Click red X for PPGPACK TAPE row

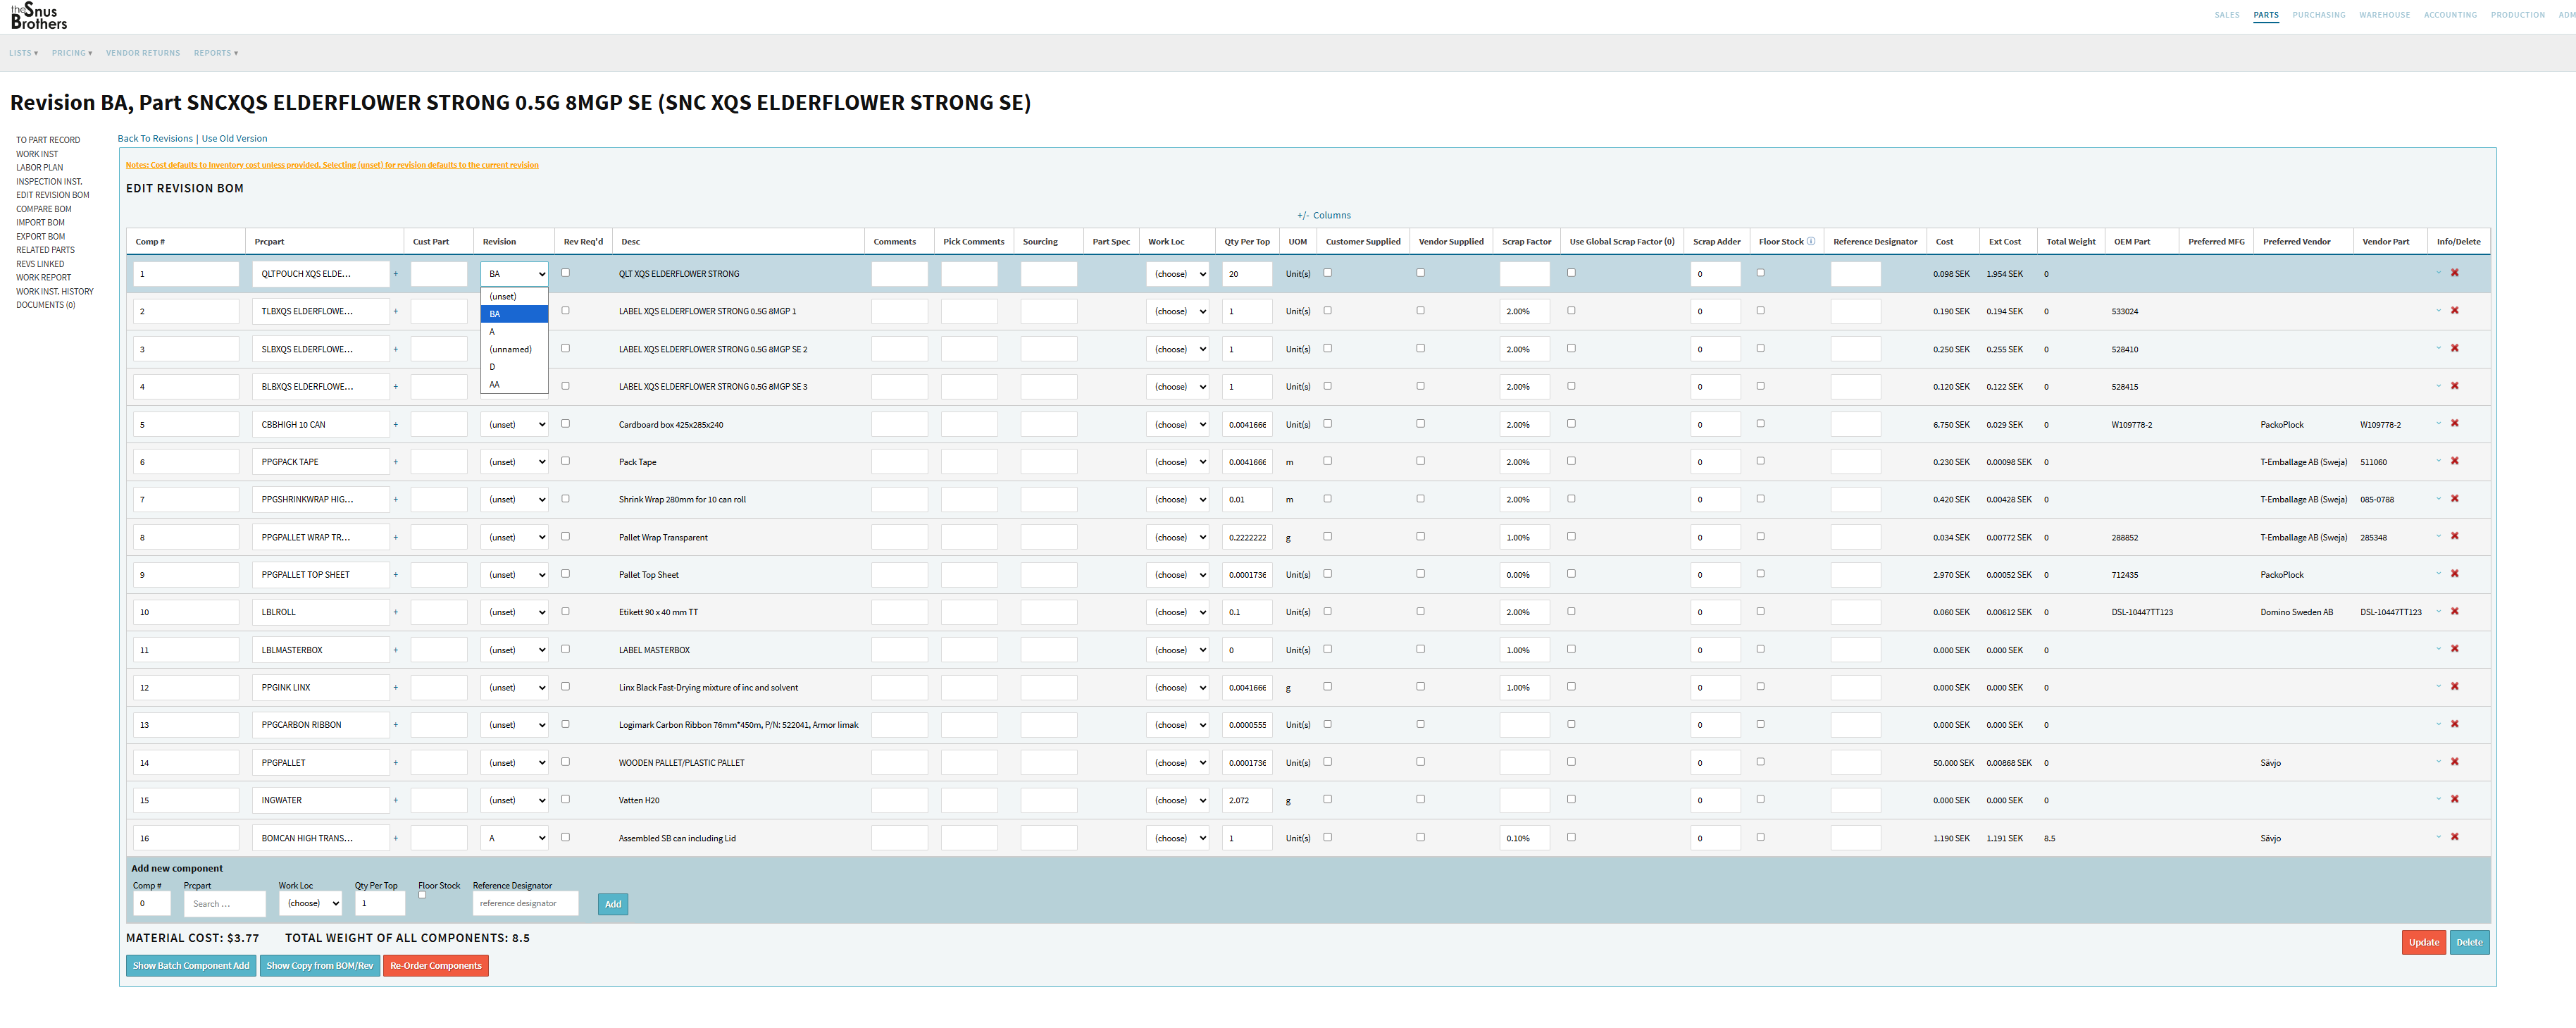coord(2454,461)
